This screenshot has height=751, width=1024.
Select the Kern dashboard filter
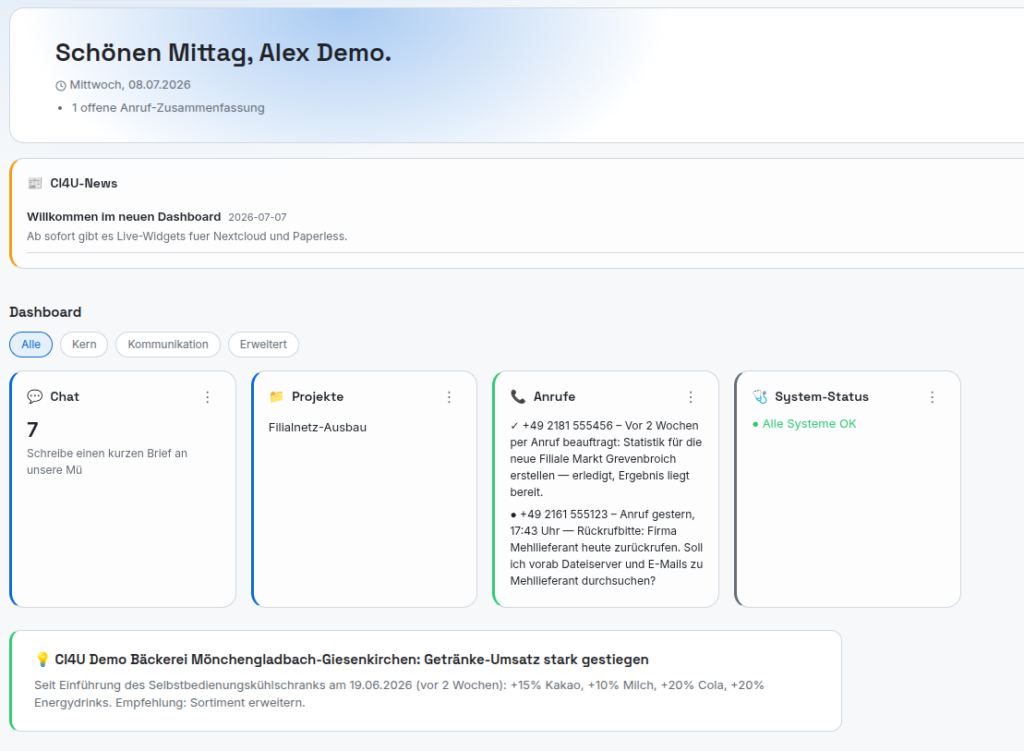[84, 345]
